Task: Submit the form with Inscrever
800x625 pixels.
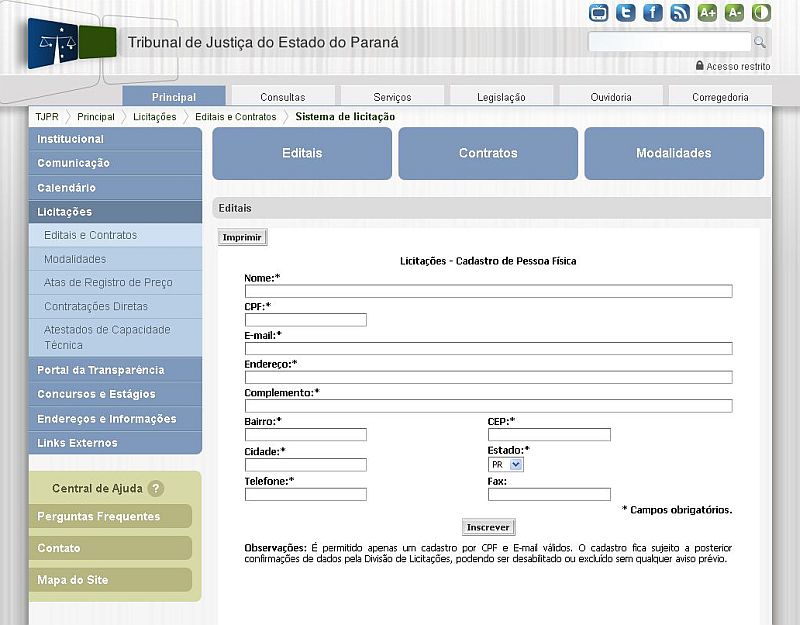Action: (x=487, y=526)
